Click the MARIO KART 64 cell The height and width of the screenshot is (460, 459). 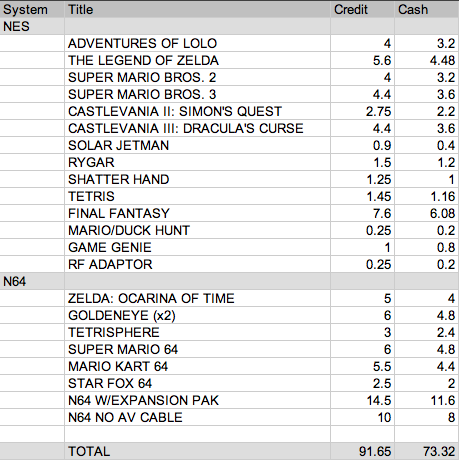click(197, 366)
